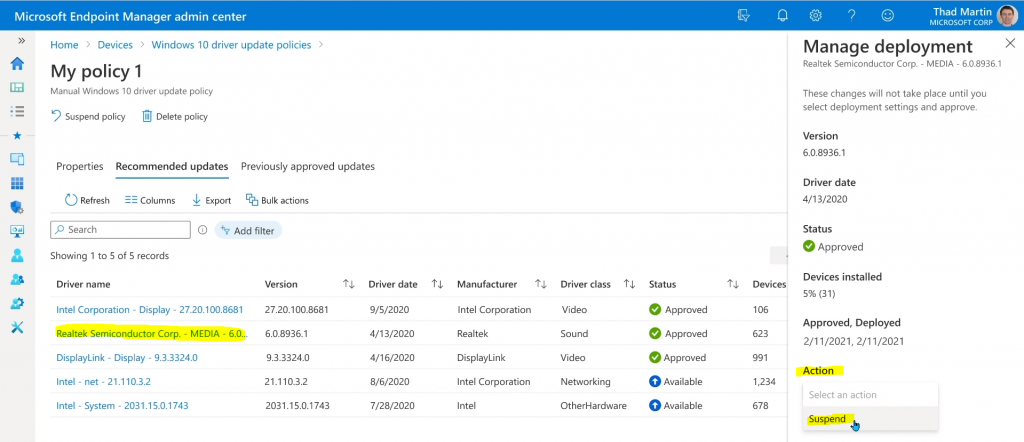Open the help question mark icon
The height and width of the screenshot is (442, 1024).
[852, 15]
